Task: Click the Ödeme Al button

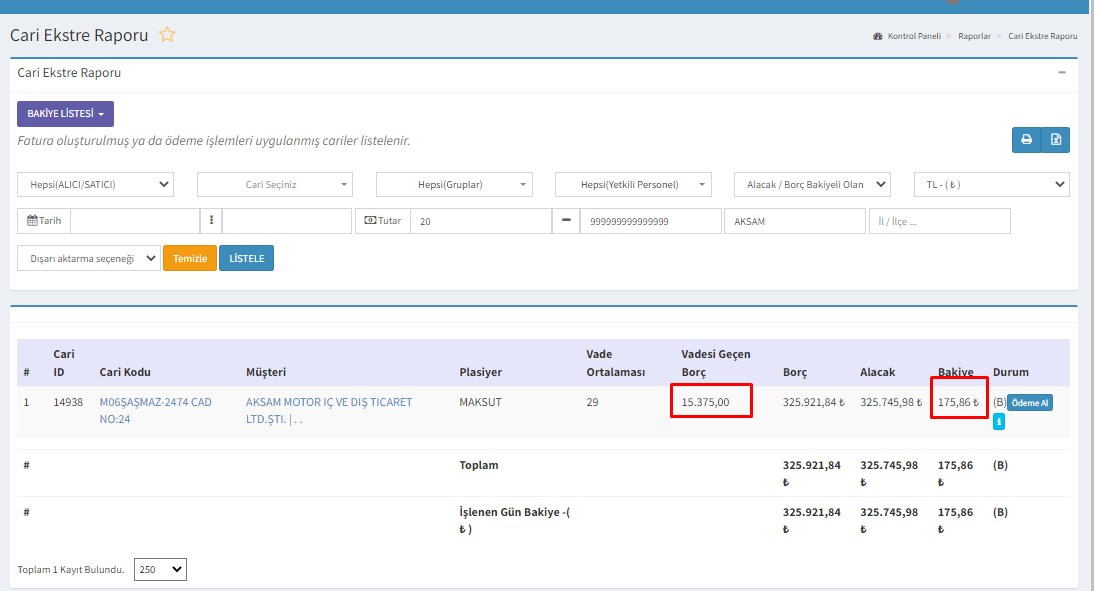Action: [1029, 402]
